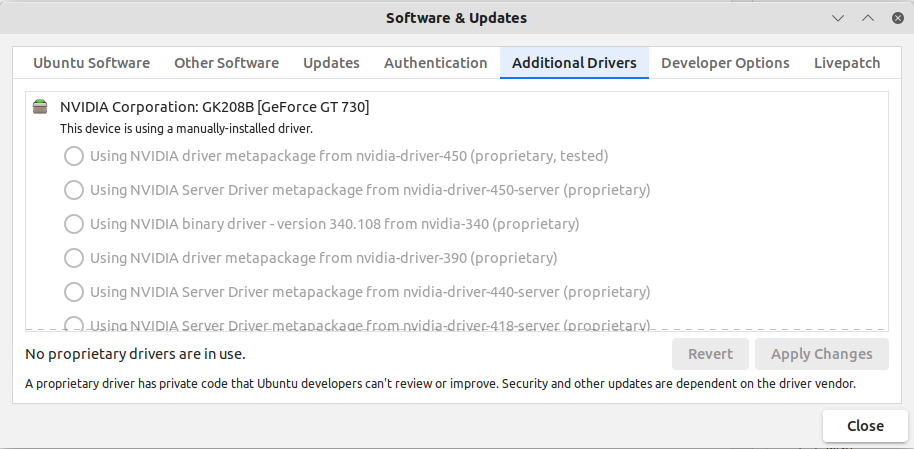Click the Apply Changes button
The height and width of the screenshot is (449, 914).
[x=821, y=354]
